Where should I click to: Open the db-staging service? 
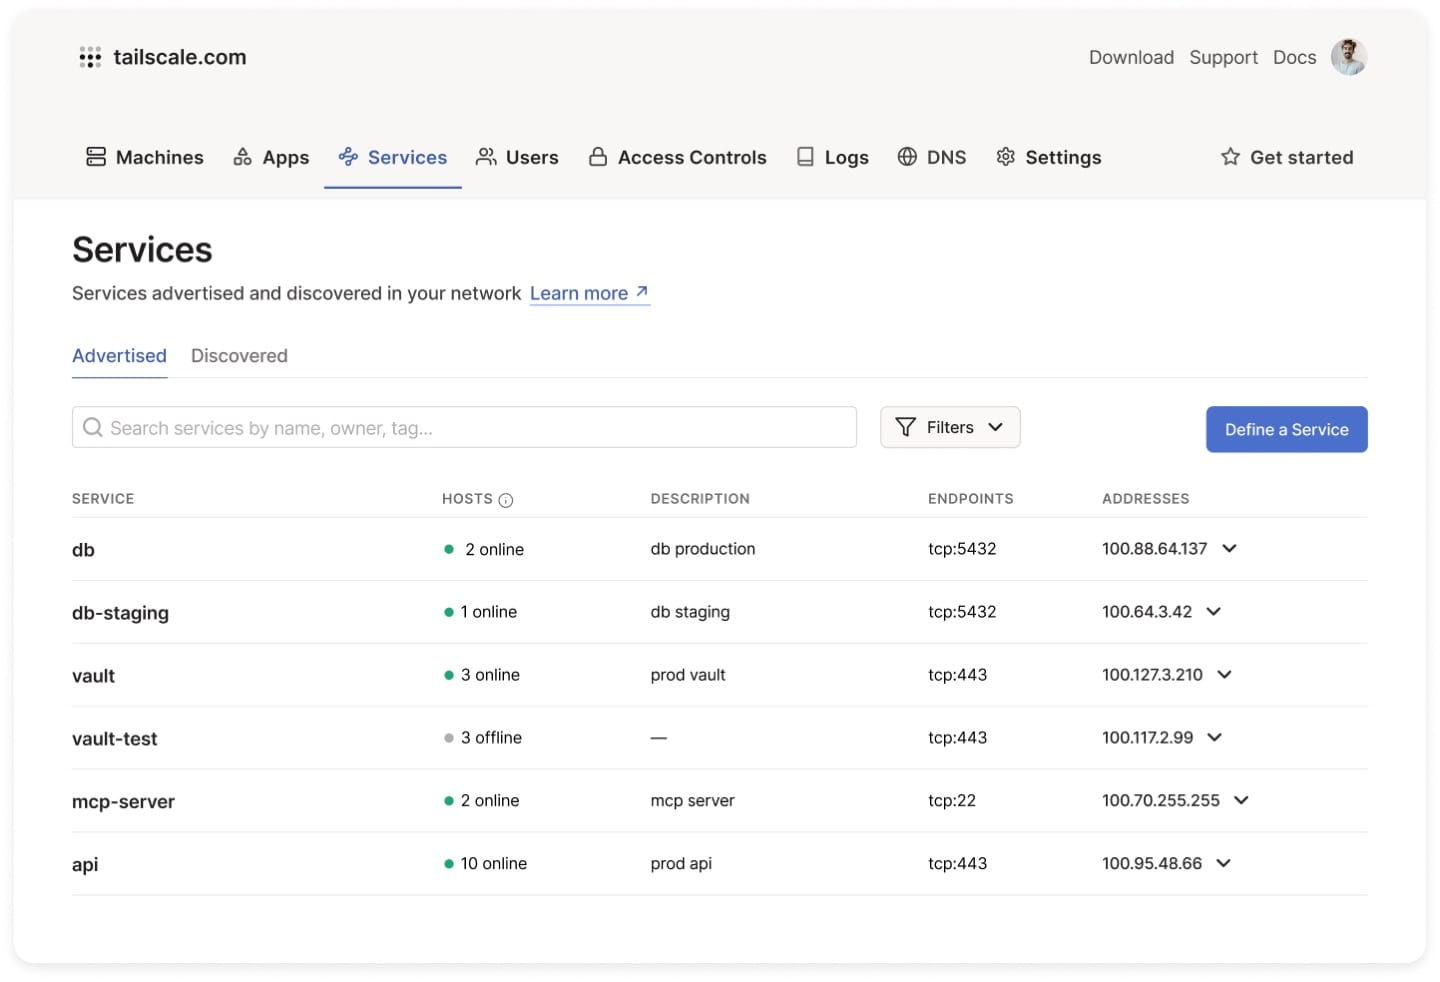120,613
